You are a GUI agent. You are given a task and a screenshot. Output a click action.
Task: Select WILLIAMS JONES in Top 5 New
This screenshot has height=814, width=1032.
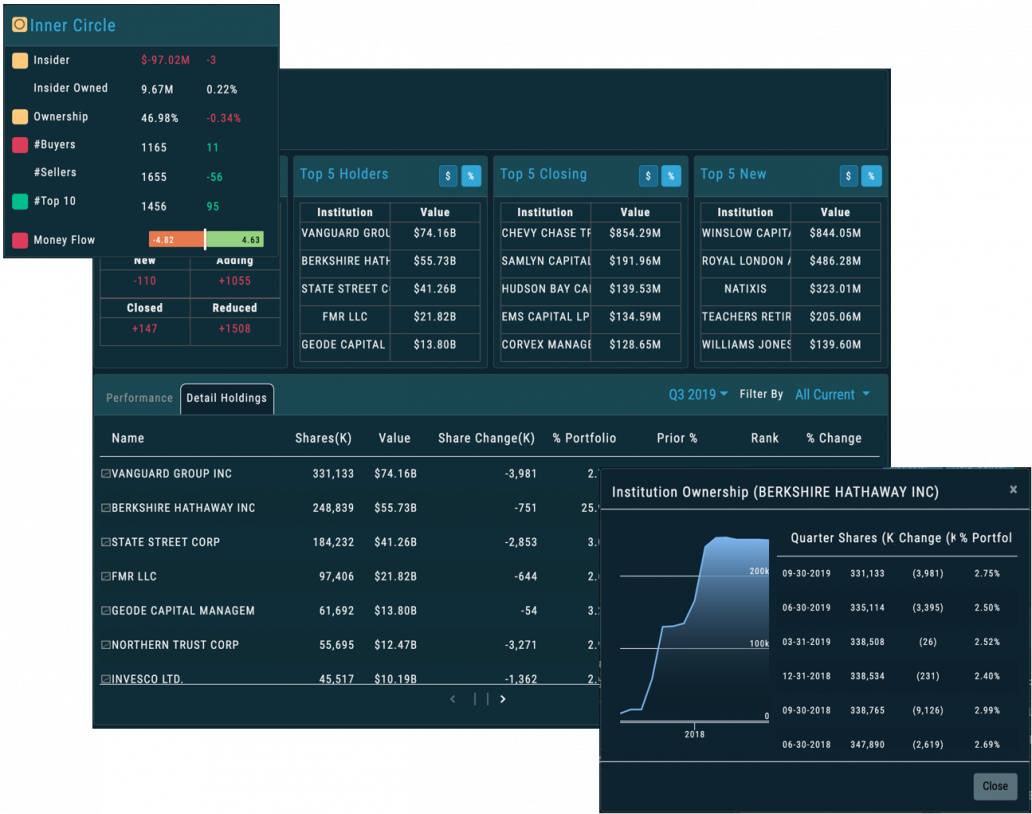(746, 345)
